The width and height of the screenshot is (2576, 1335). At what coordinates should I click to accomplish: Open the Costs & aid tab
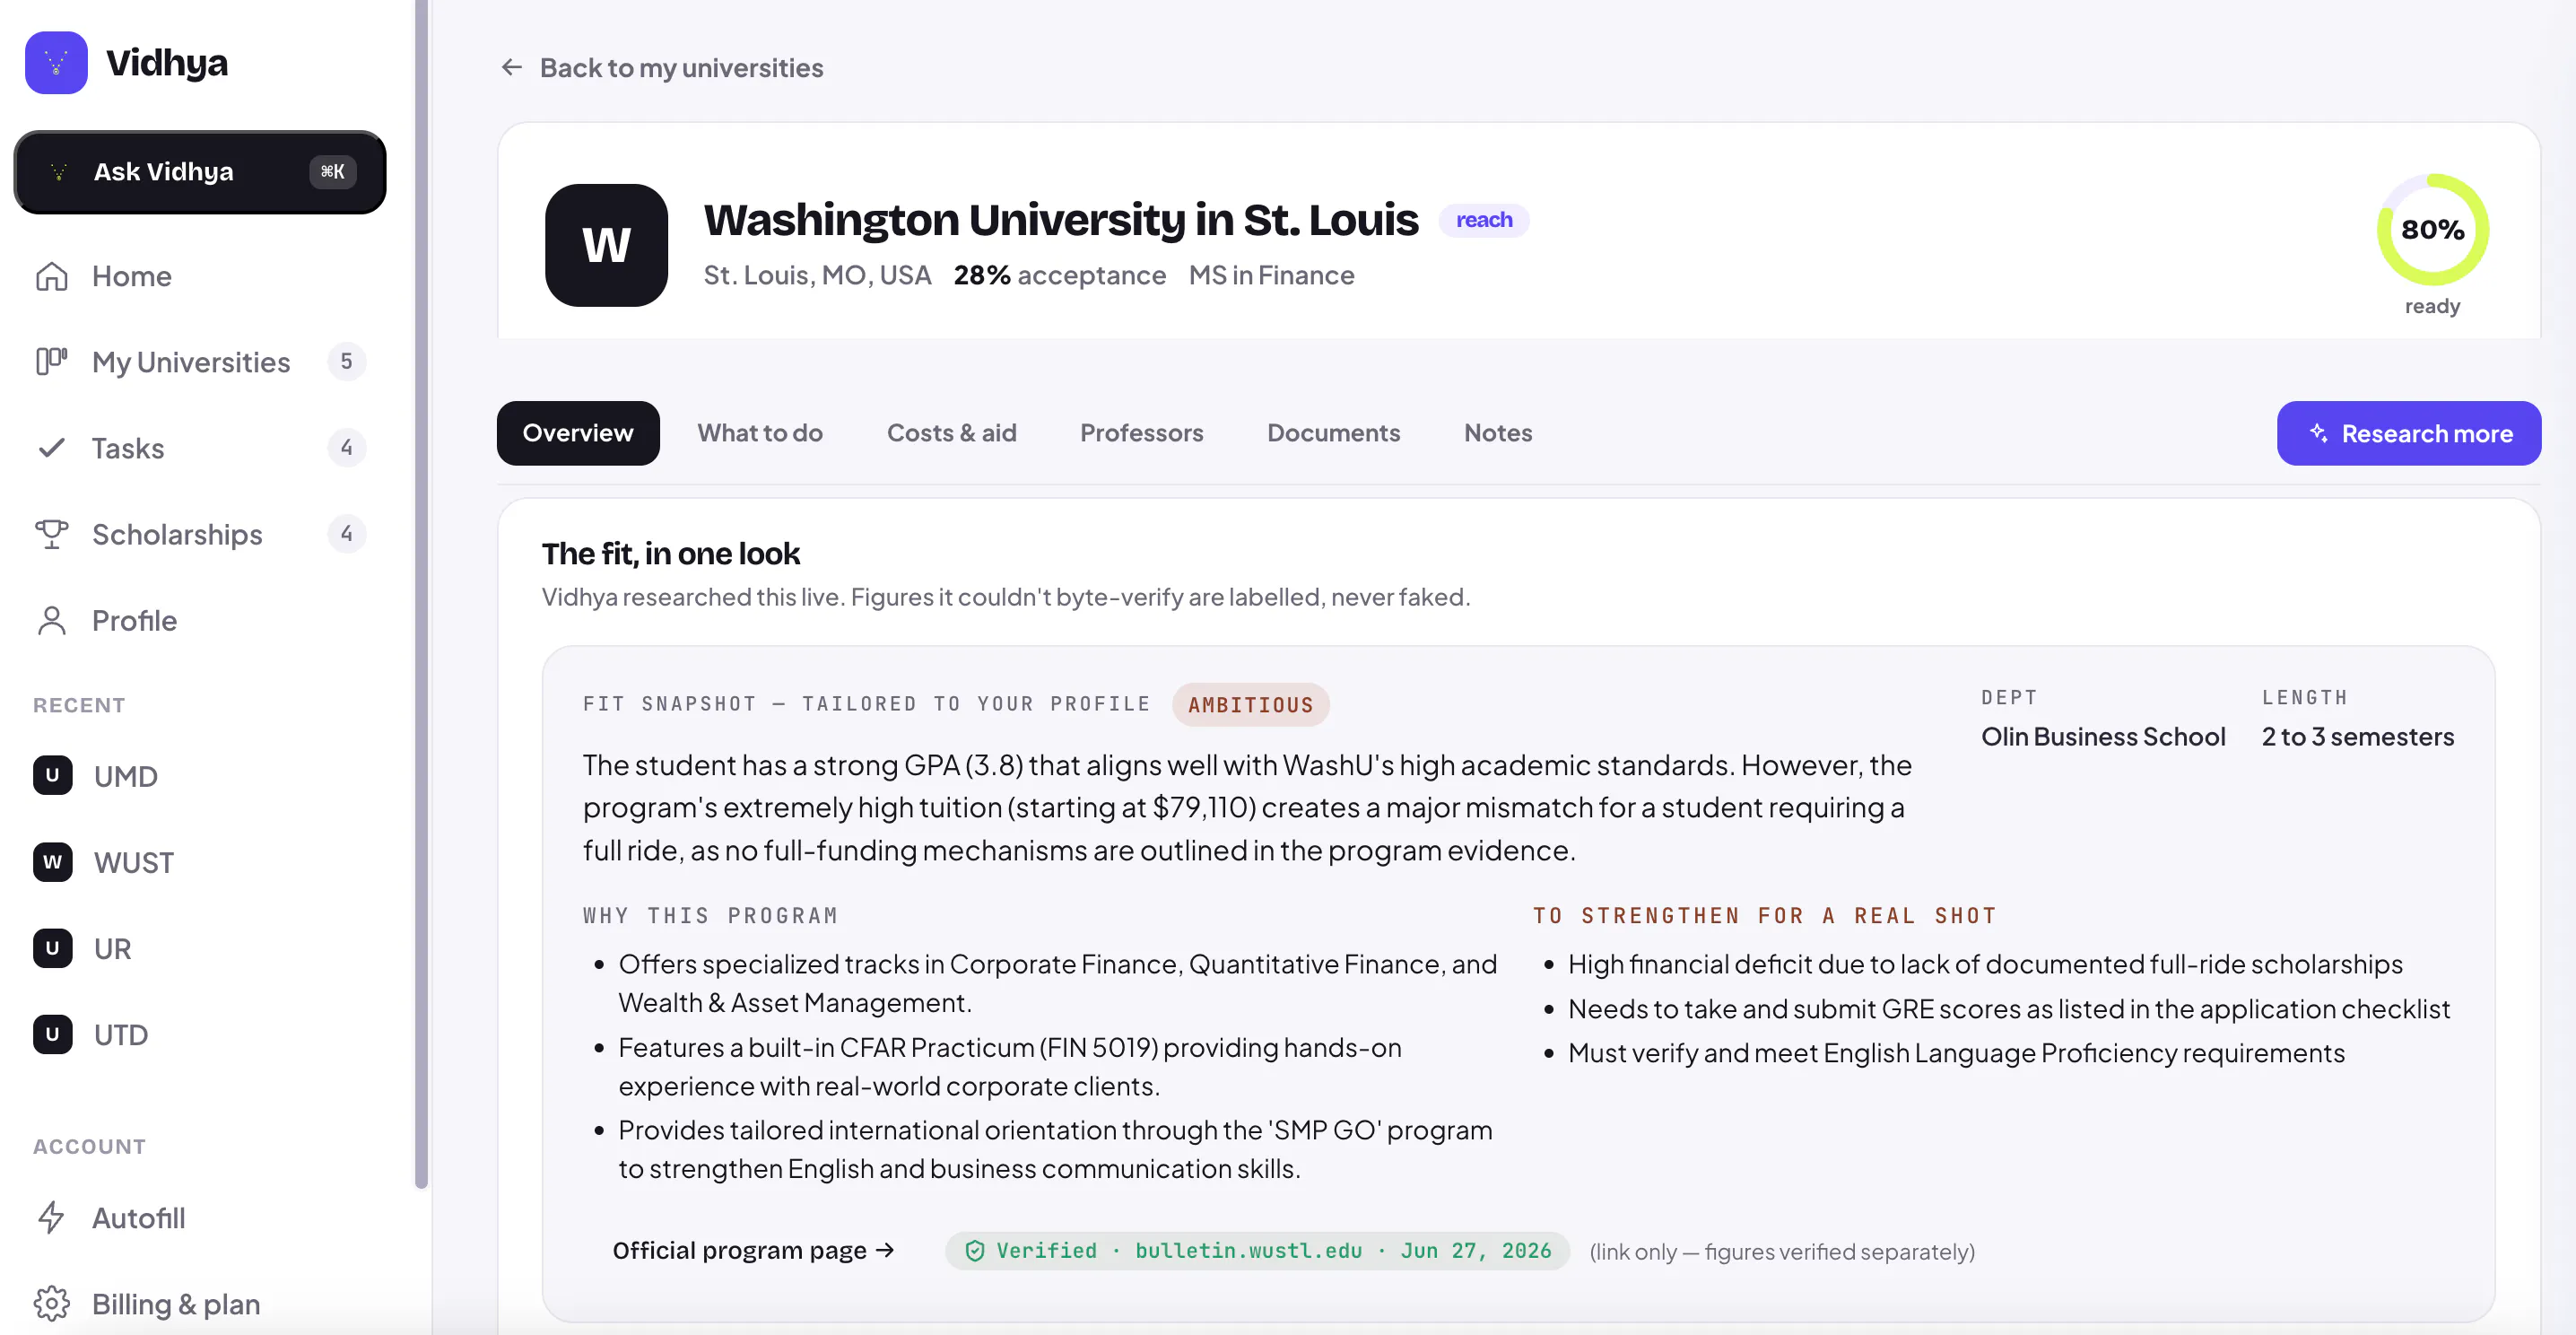coord(951,433)
